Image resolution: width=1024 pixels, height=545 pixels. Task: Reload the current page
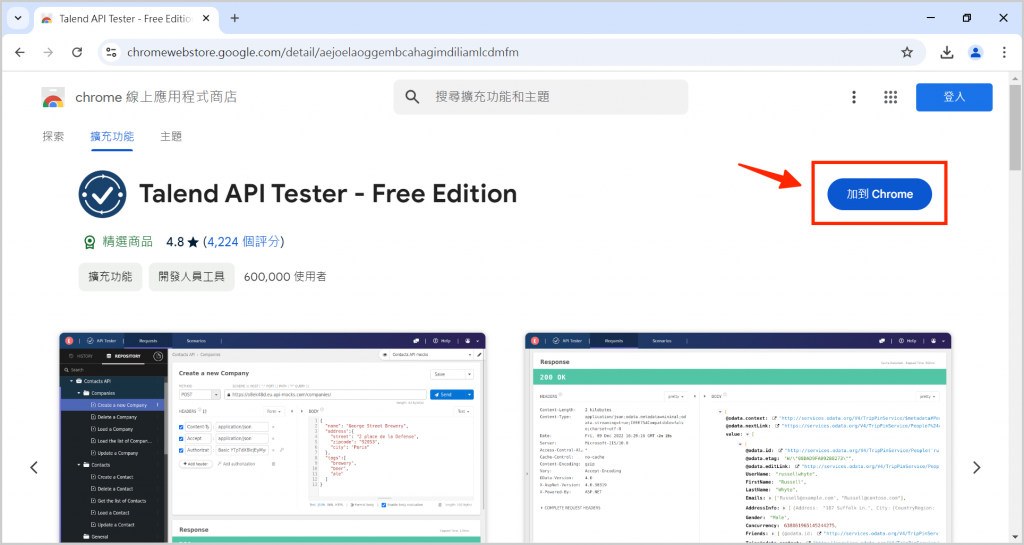pos(77,52)
